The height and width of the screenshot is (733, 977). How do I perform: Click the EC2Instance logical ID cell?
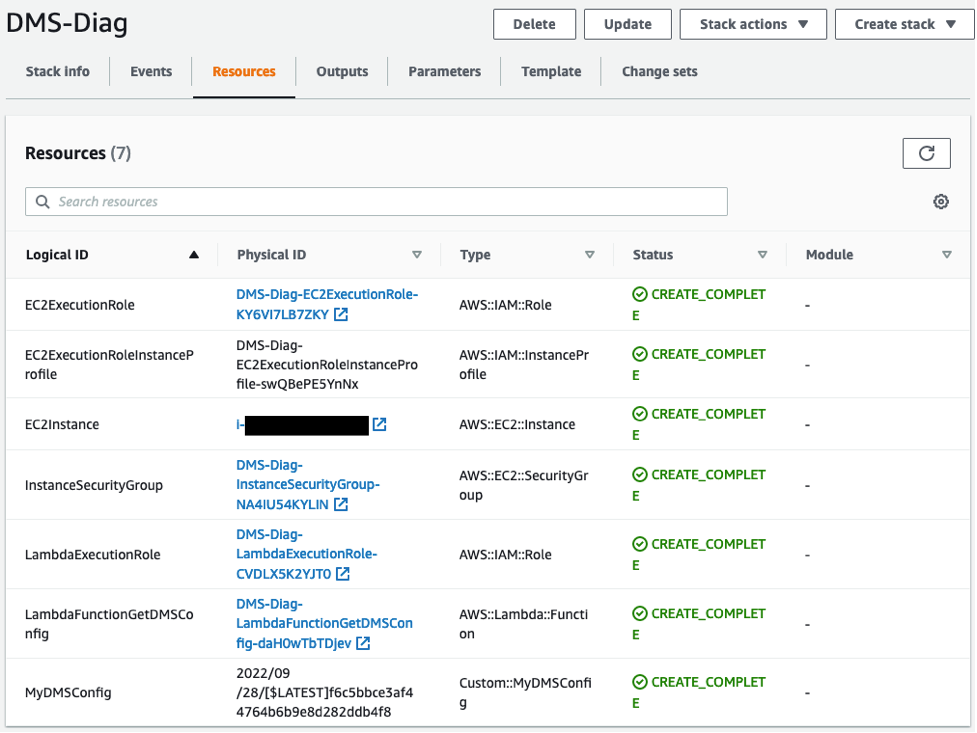tap(62, 424)
